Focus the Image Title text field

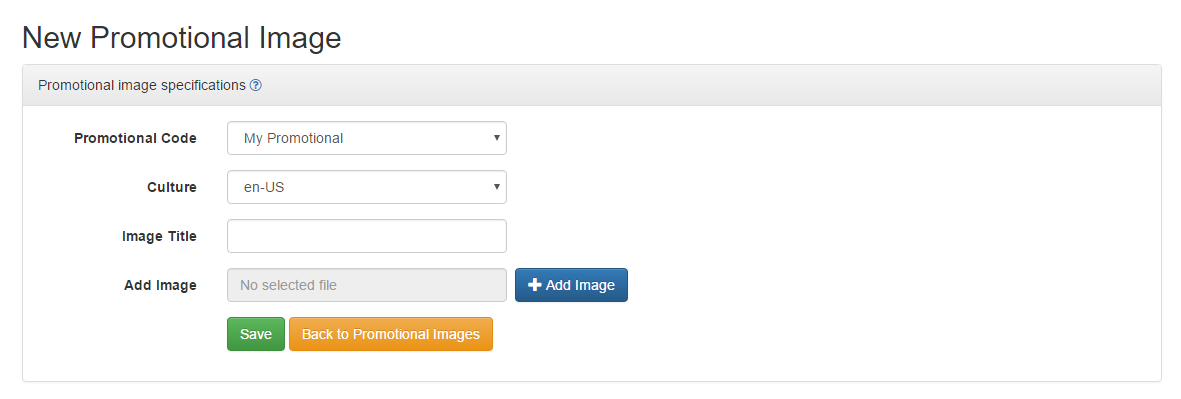coord(367,236)
